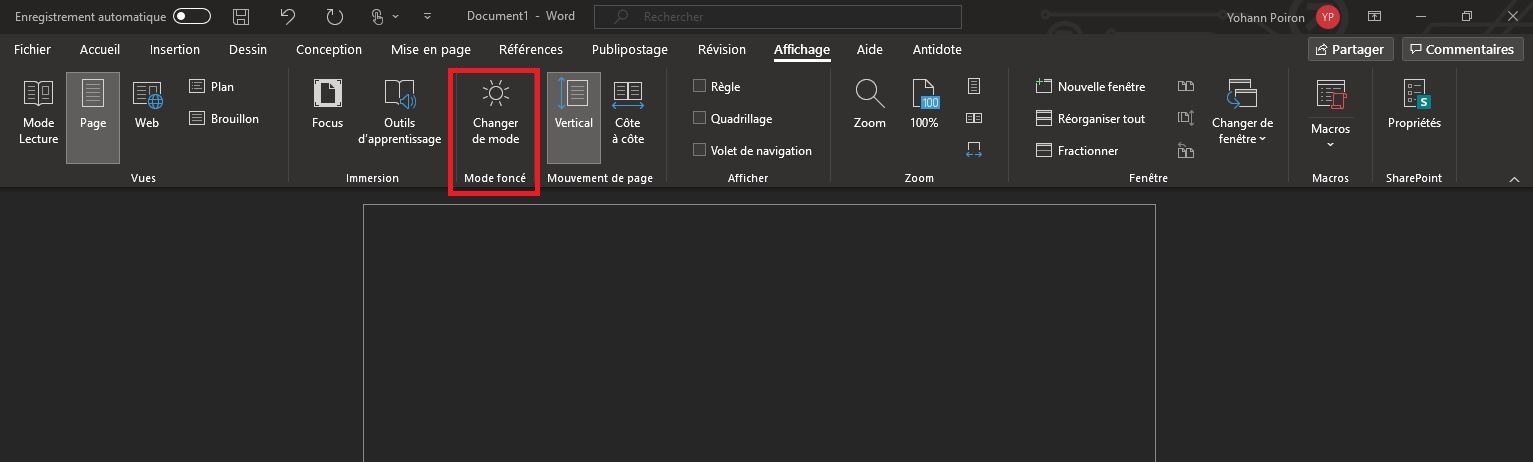Switch to the Révision tab
The image size is (1533, 462).
(x=722, y=50)
